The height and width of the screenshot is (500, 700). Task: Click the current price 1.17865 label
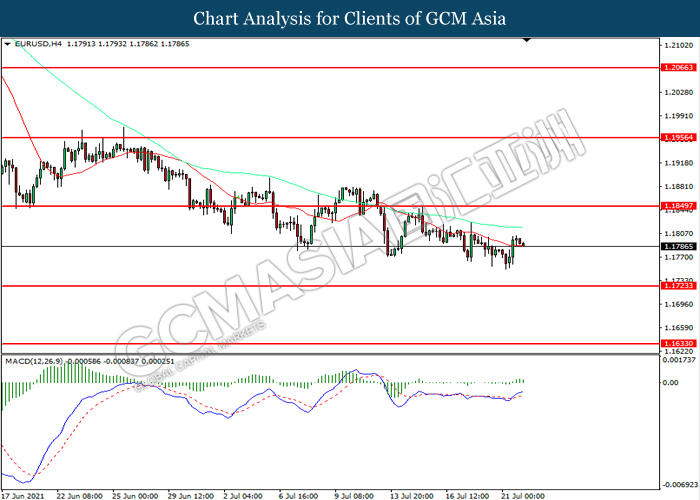click(x=678, y=246)
